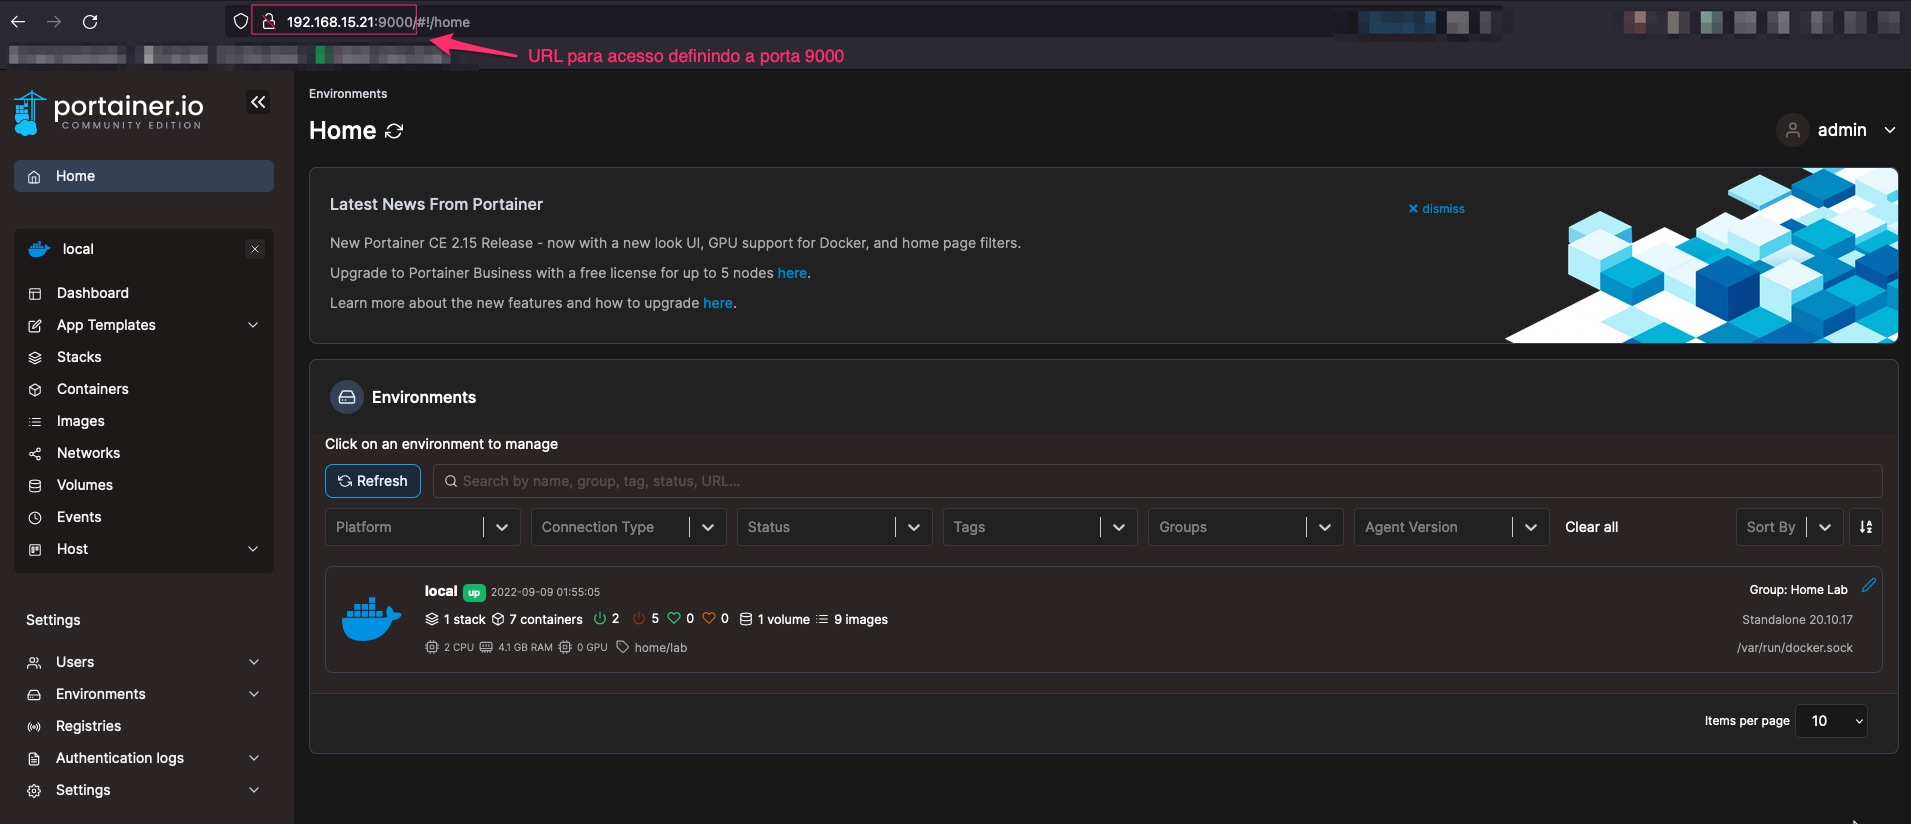Image resolution: width=1911 pixels, height=824 pixels.
Task: Focus the environment search field
Action: pos(1158,481)
